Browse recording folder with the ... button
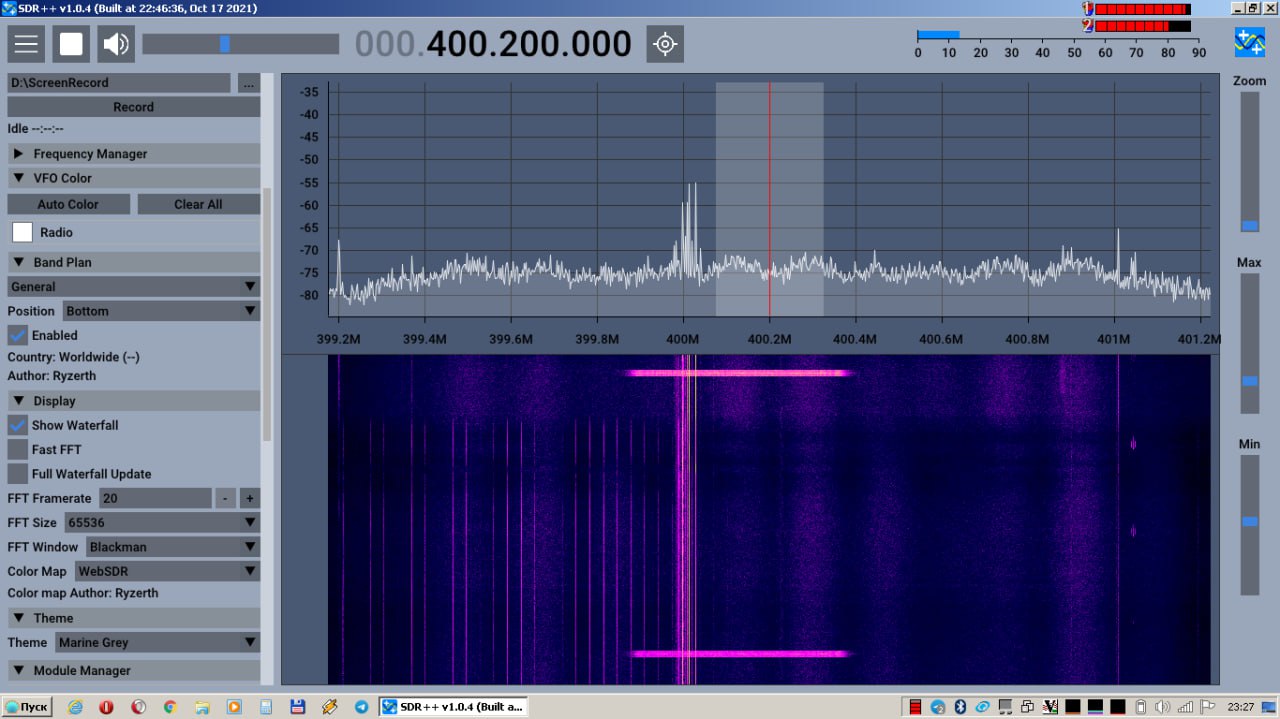Screen dimensions: 1280x719 248,83
